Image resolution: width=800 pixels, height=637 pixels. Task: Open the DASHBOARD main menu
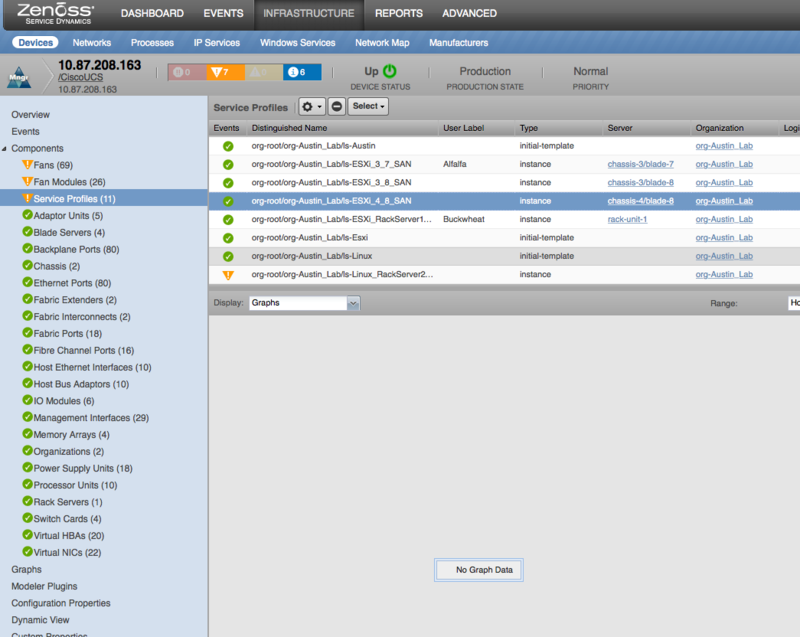(152, 14)
